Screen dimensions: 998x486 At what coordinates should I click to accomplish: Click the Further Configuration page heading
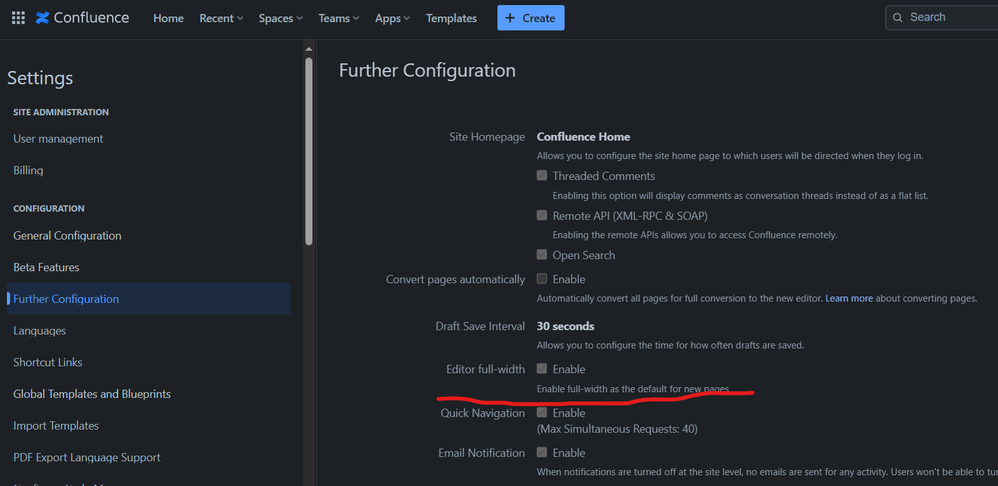click(427, 70)
